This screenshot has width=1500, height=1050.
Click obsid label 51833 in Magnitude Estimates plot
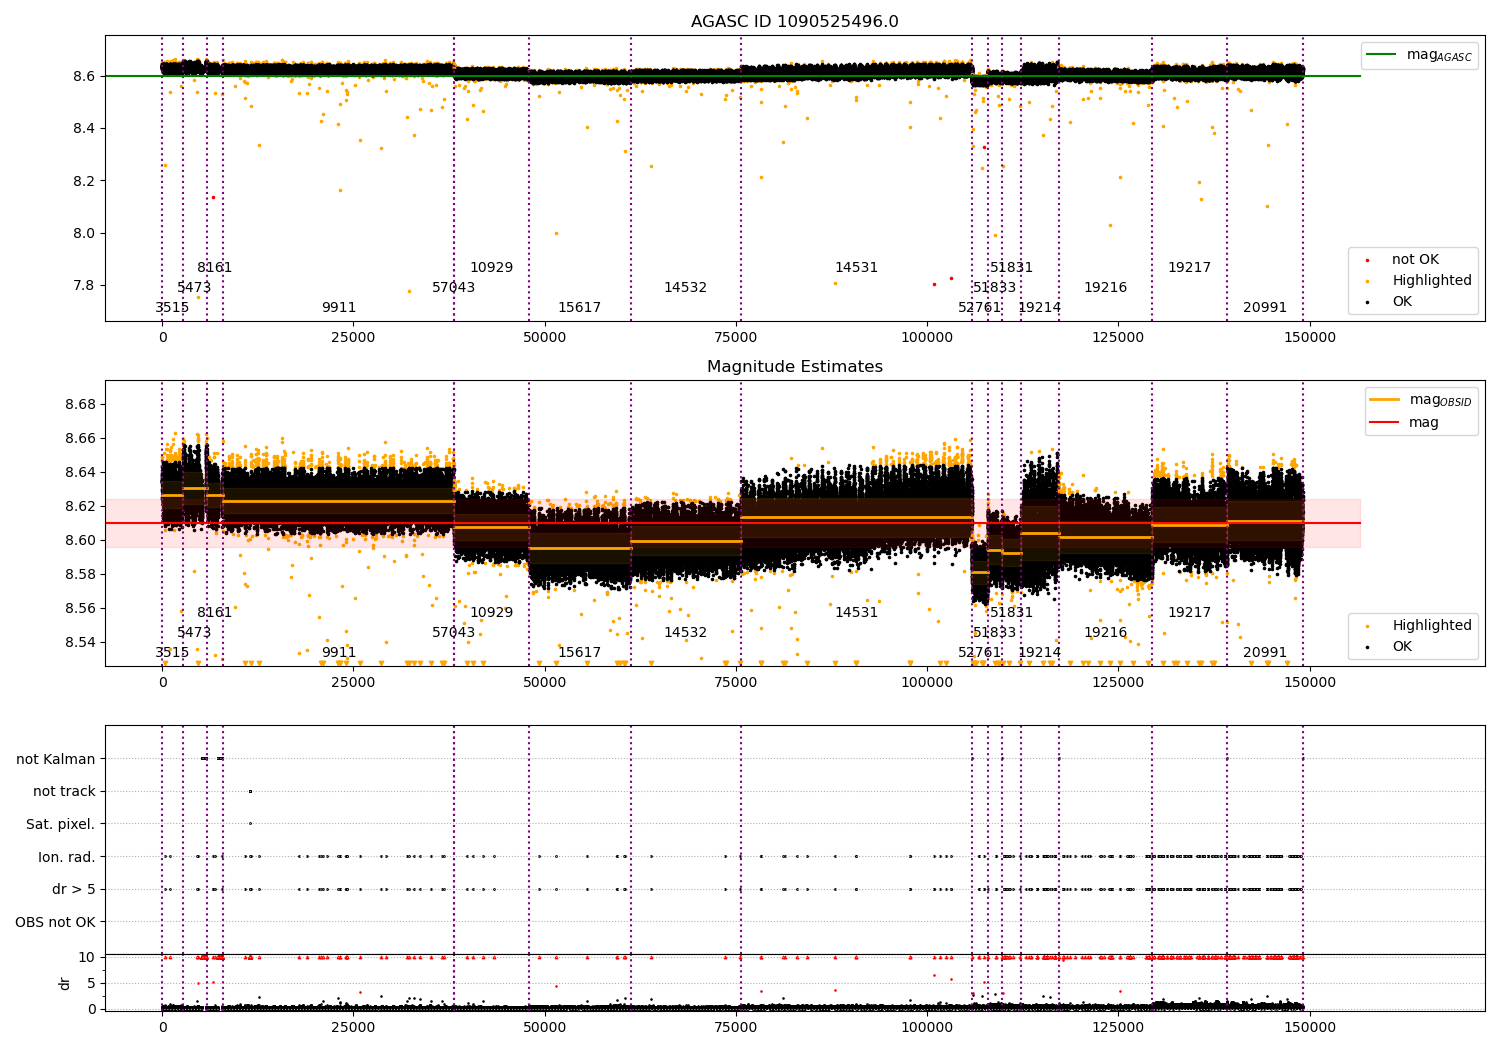(x=994, y=633)
